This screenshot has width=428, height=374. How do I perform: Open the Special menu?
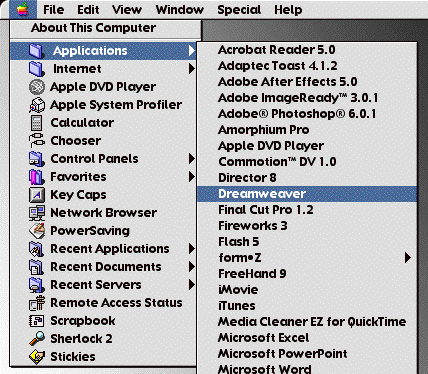[239, 10]
